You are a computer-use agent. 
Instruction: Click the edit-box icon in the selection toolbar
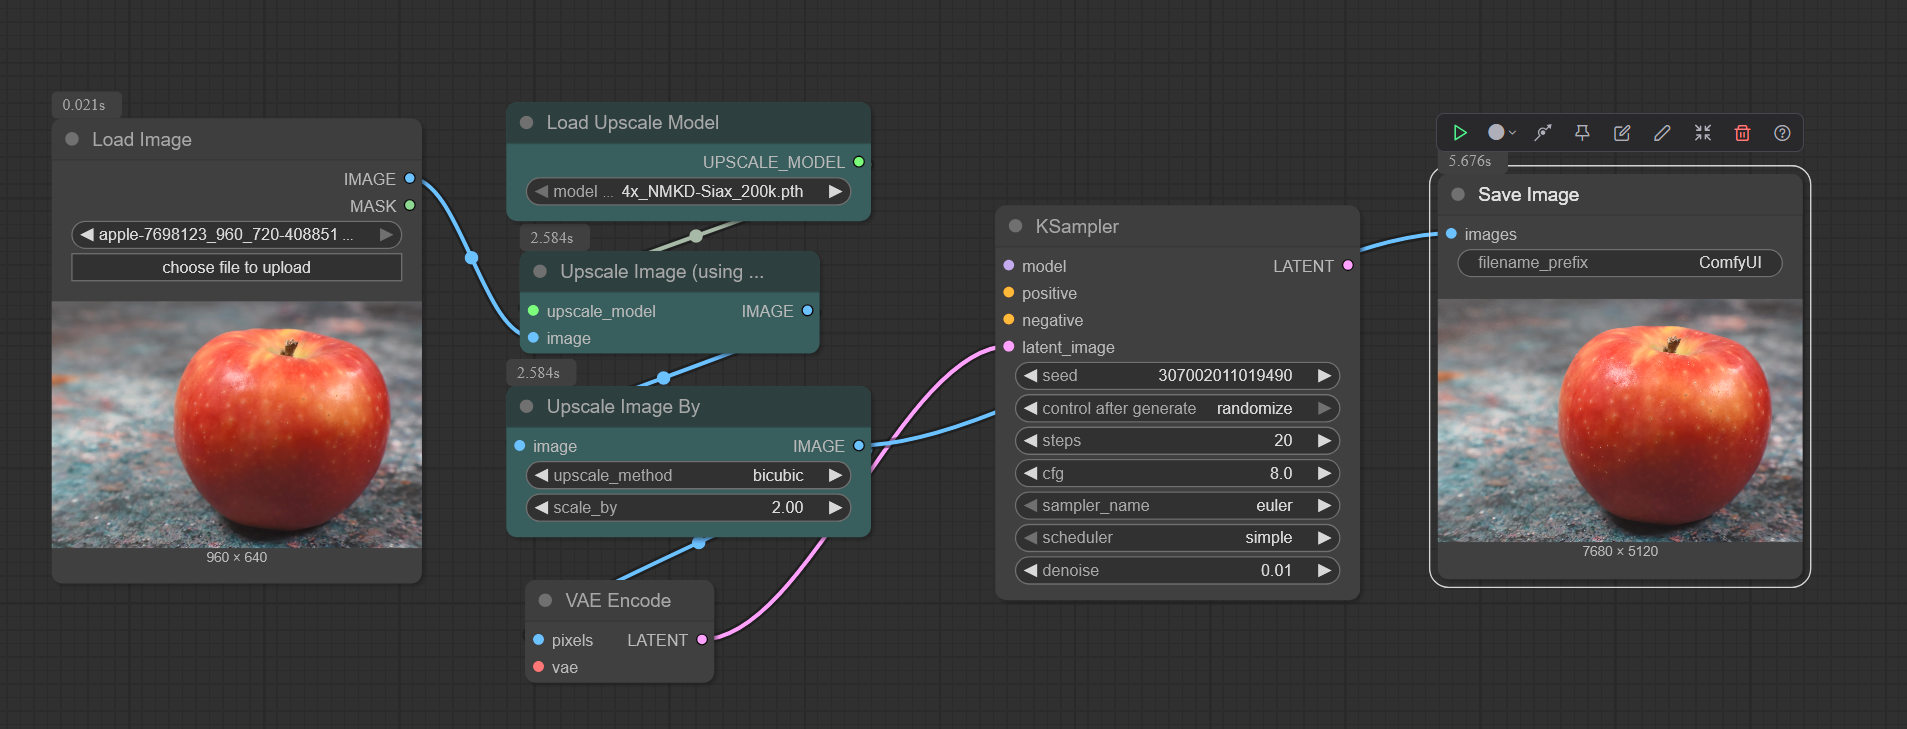pos(1622,133)
